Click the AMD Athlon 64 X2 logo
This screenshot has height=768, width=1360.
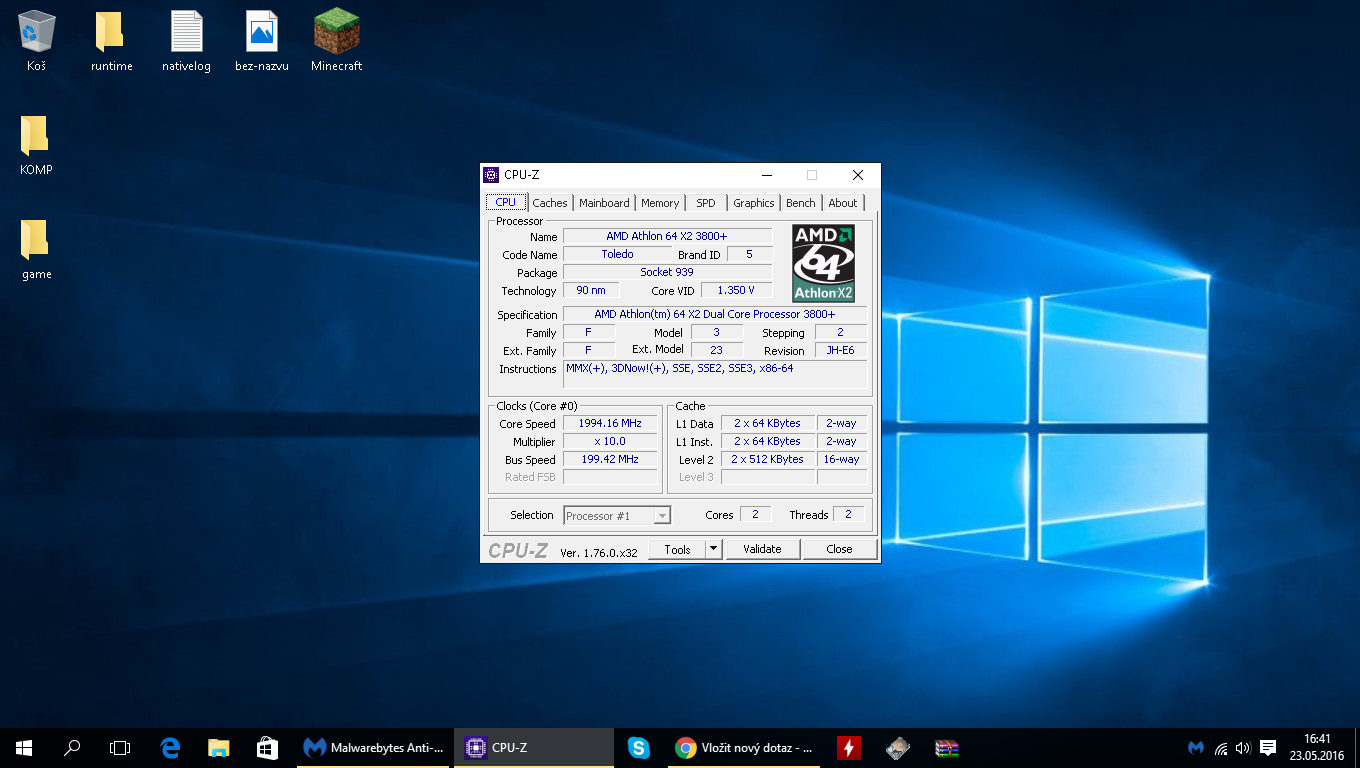click(822, 263)
